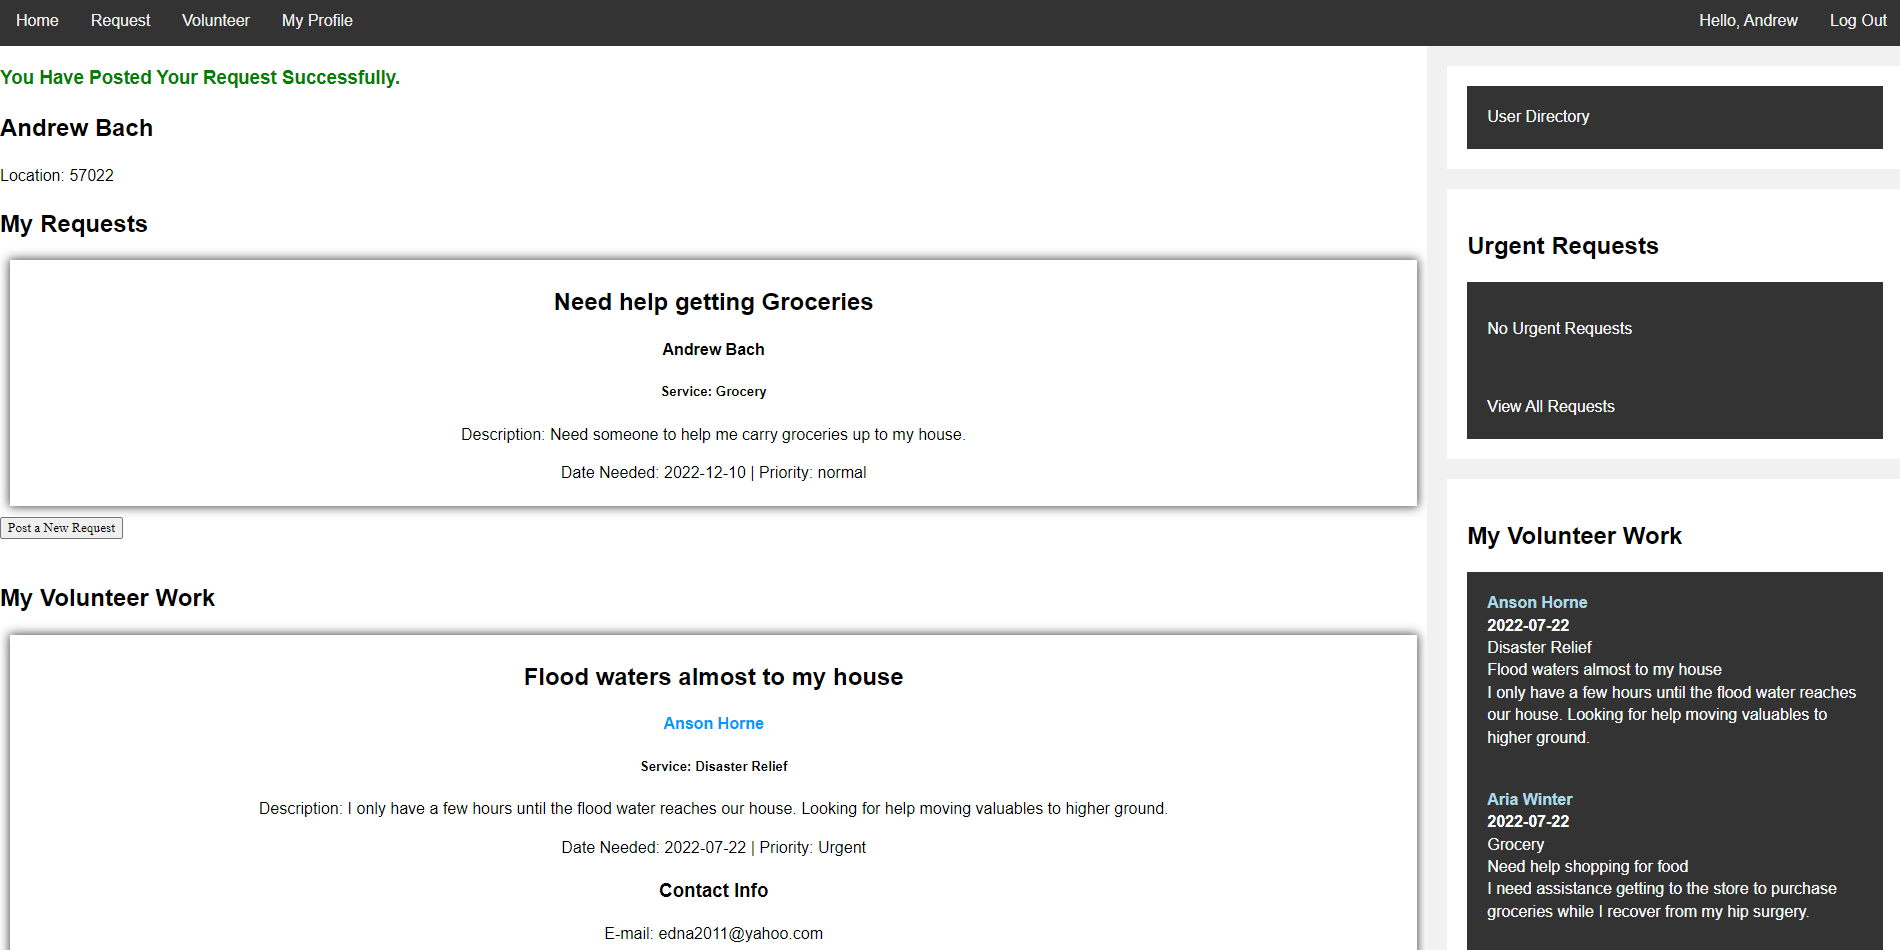This screenshot has height=950, width=1900.
Task: Open Aria Winter's profile link
Action: (x=1529, y=799)
